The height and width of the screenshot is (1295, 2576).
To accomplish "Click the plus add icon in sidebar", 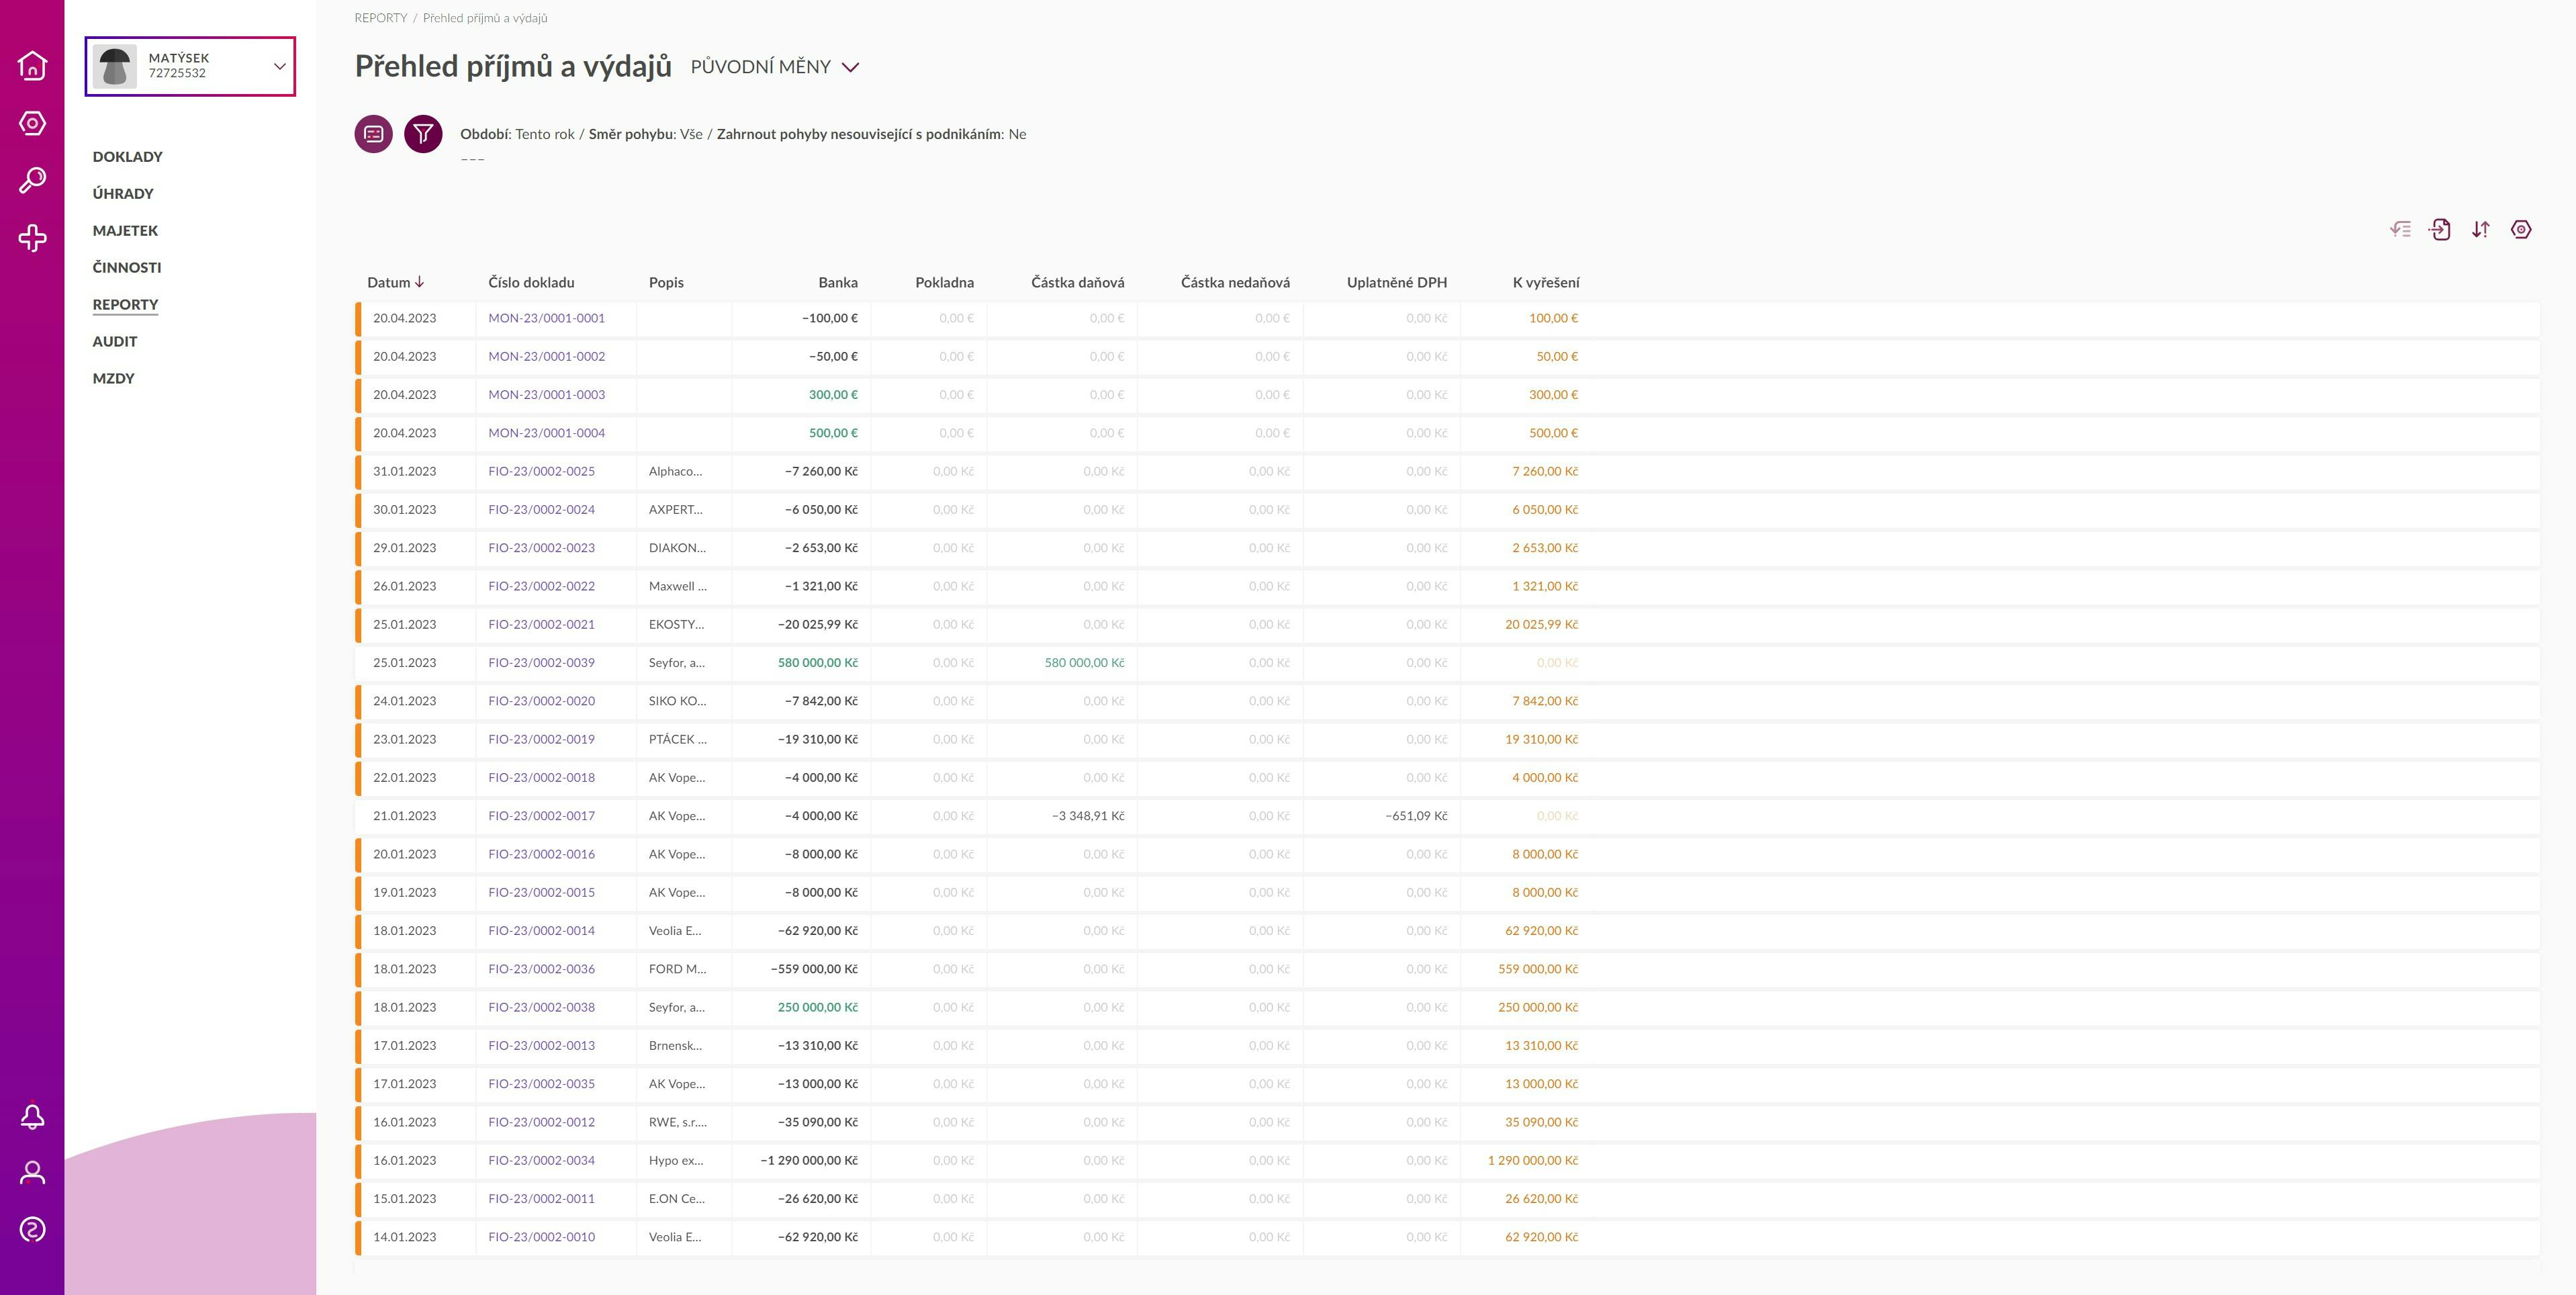I will pyautogui.click(x=32, y=238).
